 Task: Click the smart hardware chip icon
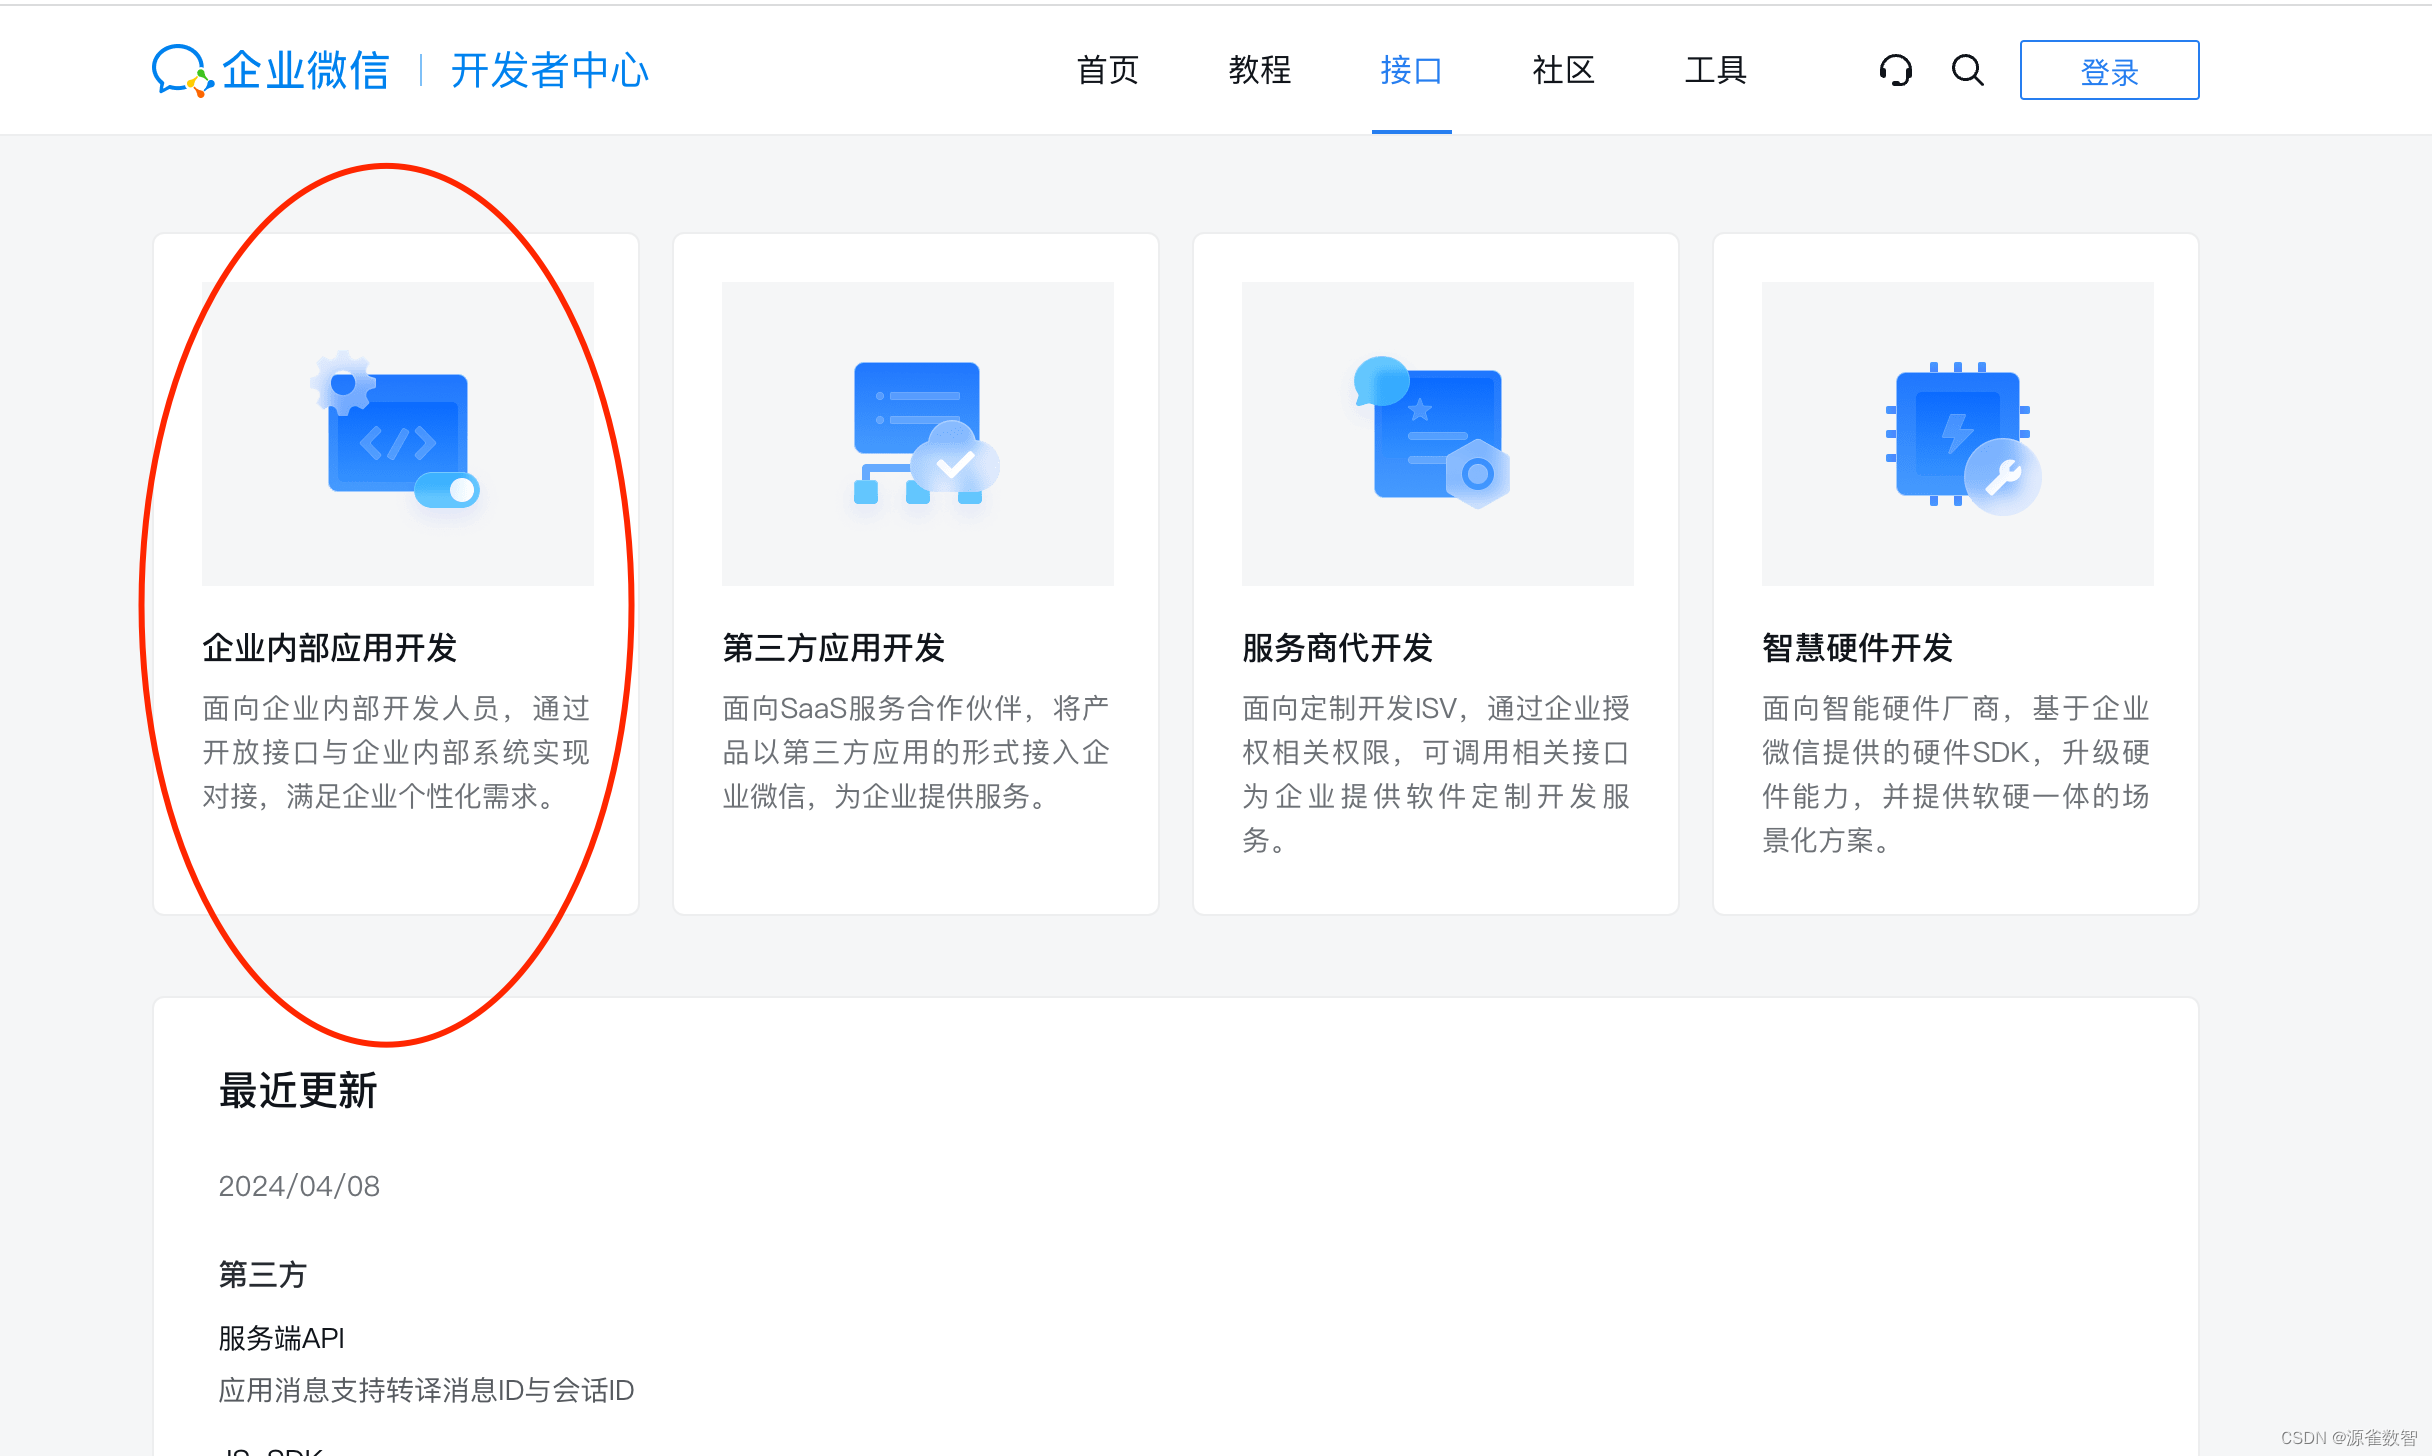coord(1957,433)
